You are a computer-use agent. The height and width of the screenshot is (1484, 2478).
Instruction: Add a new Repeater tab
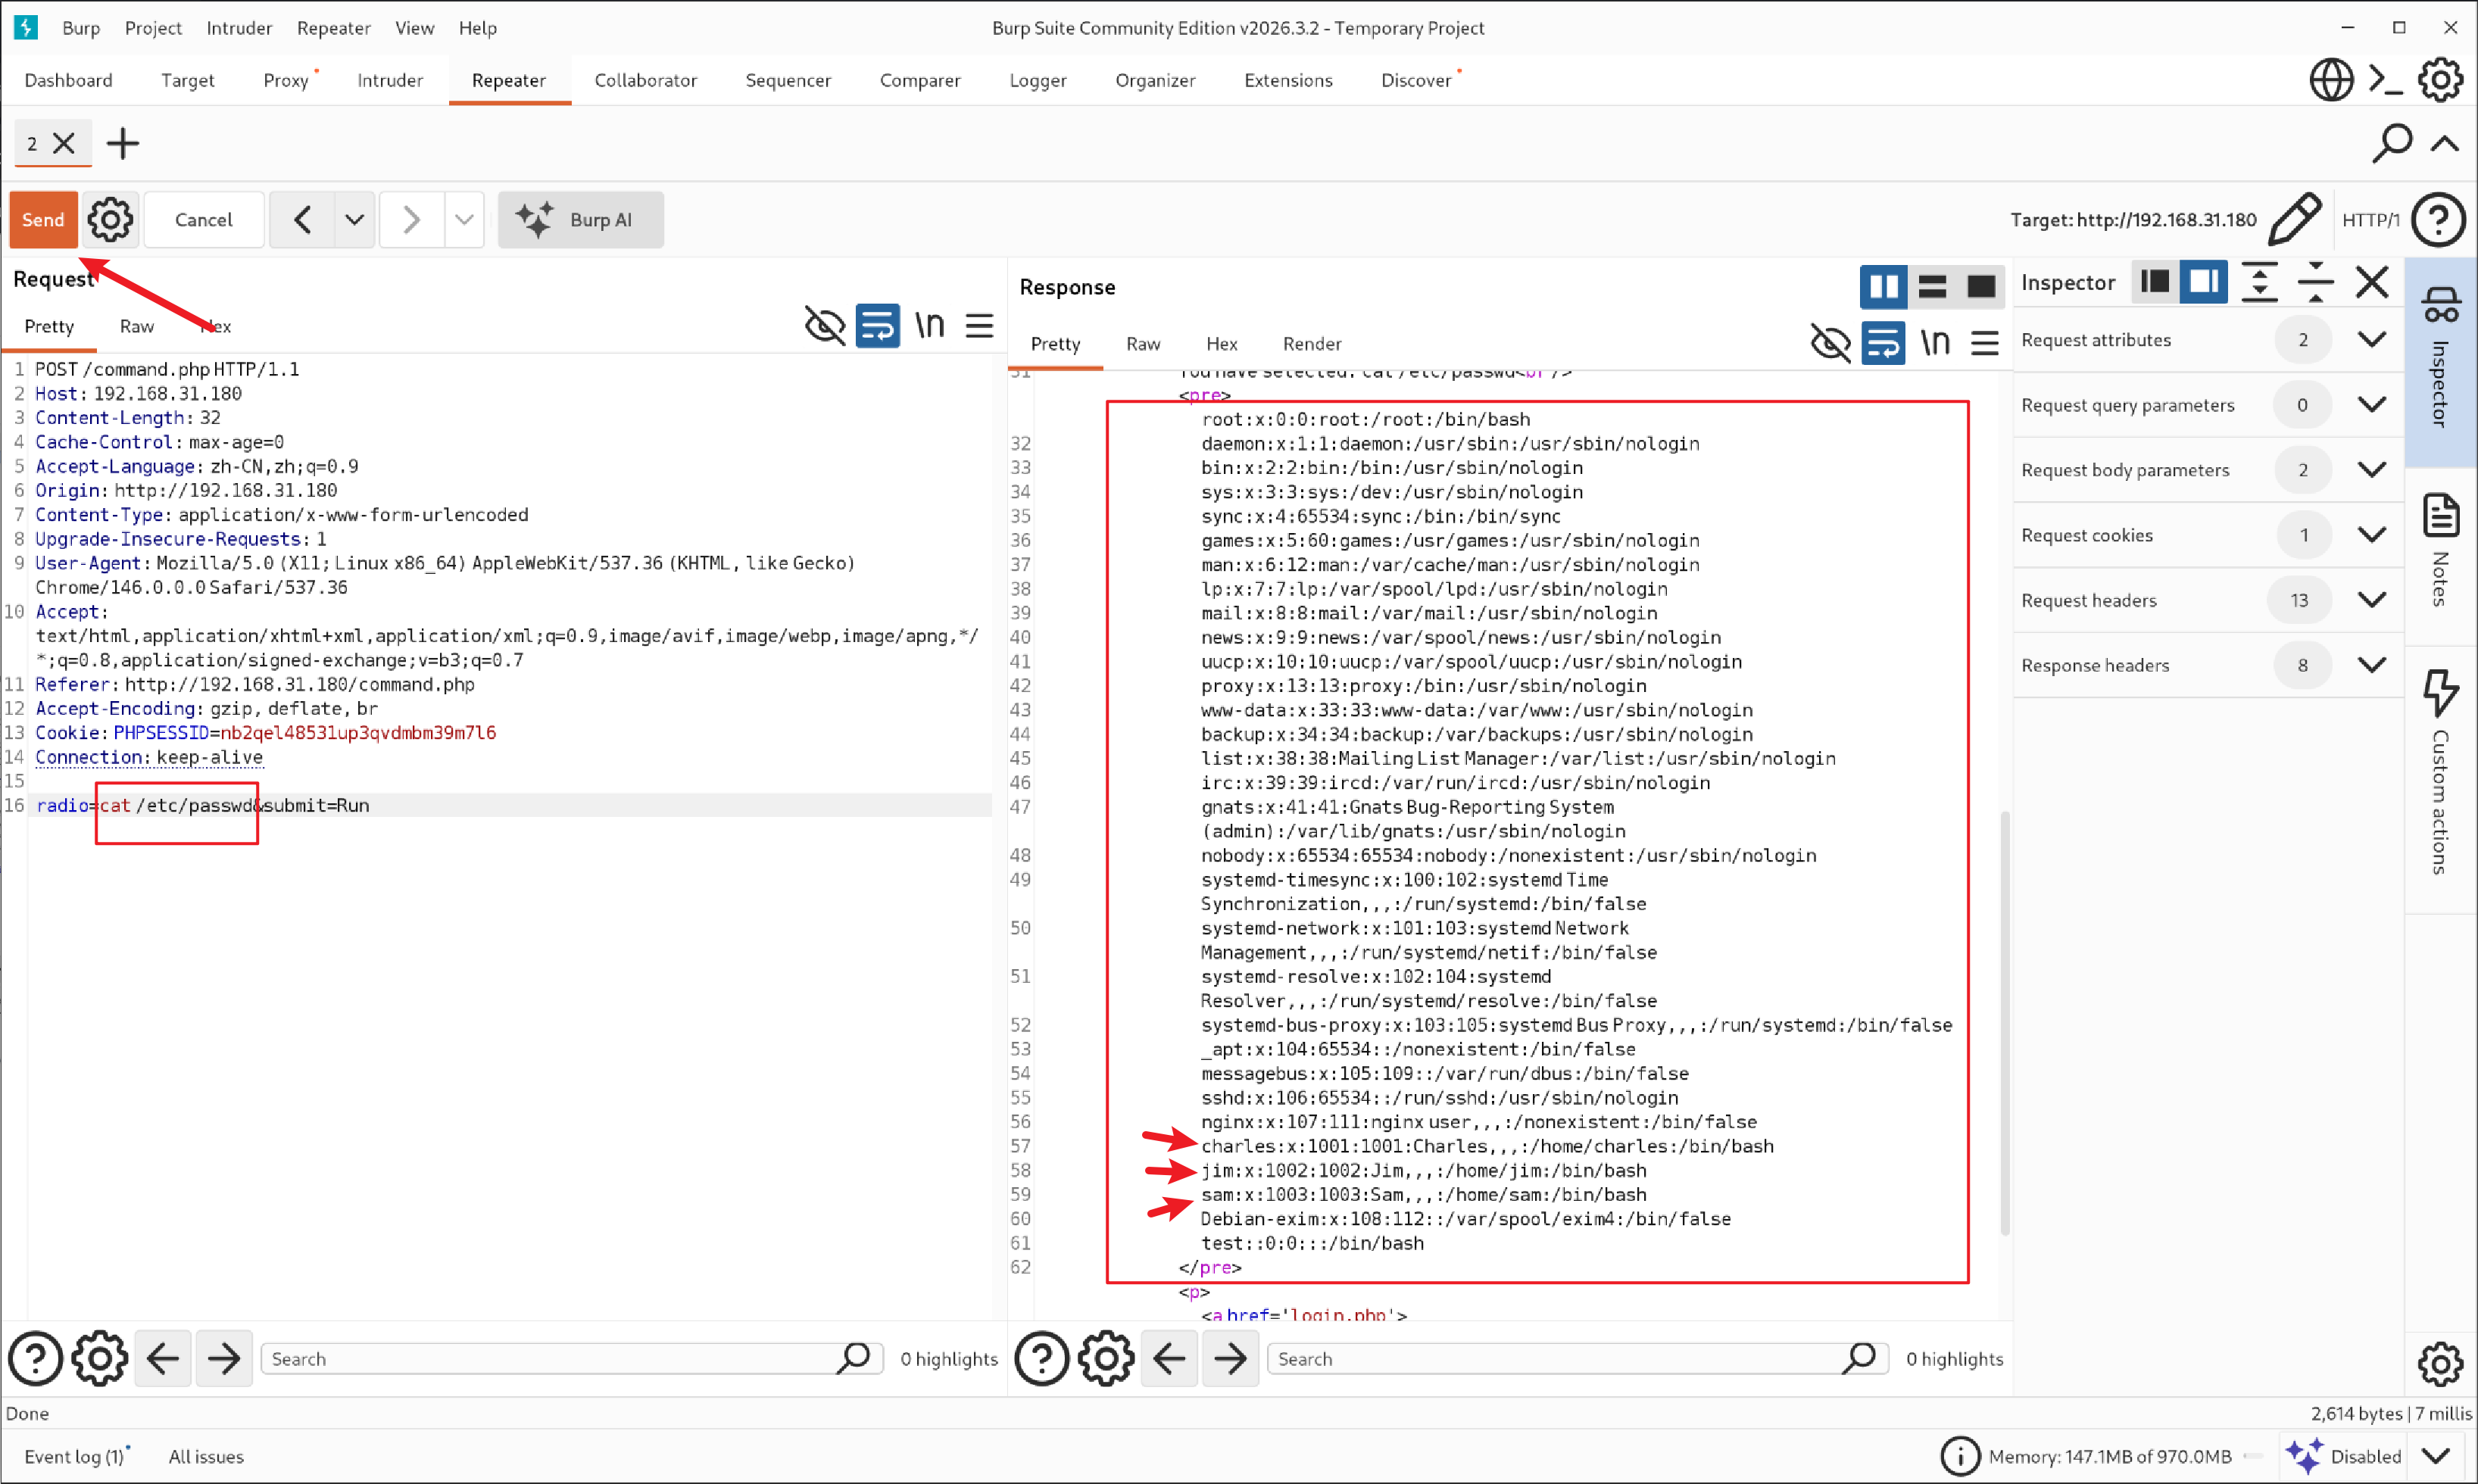(x=123, y=144)
